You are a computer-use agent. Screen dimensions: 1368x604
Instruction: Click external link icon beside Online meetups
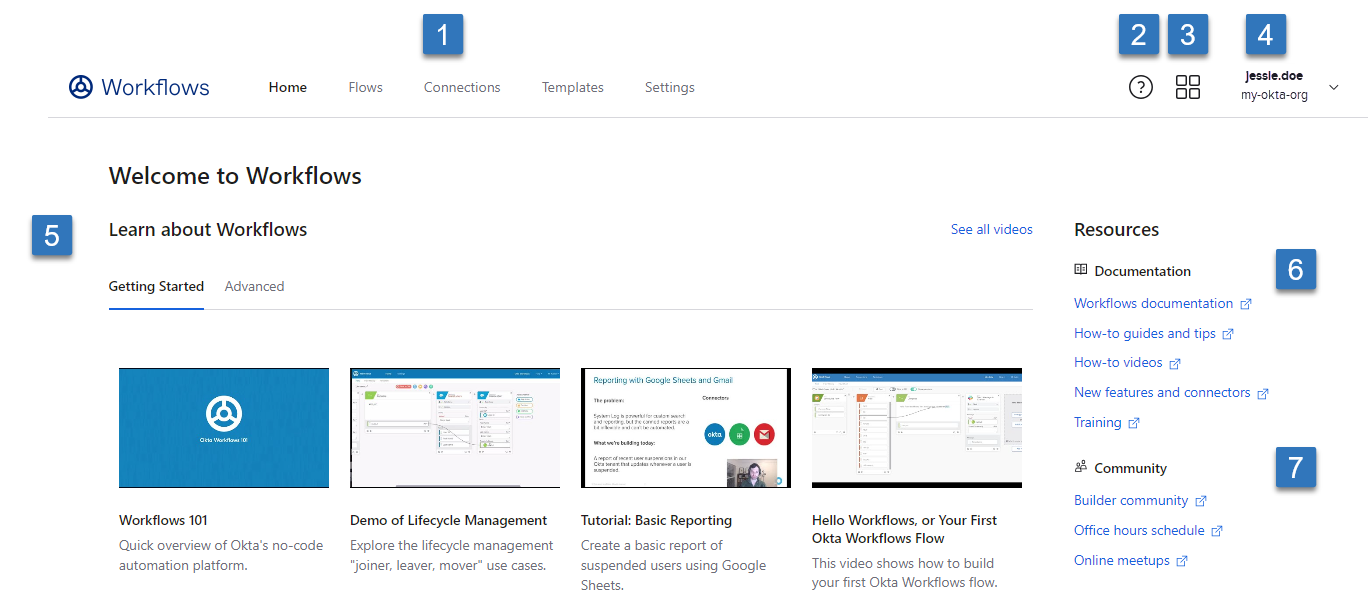(x=1182, y=561)
